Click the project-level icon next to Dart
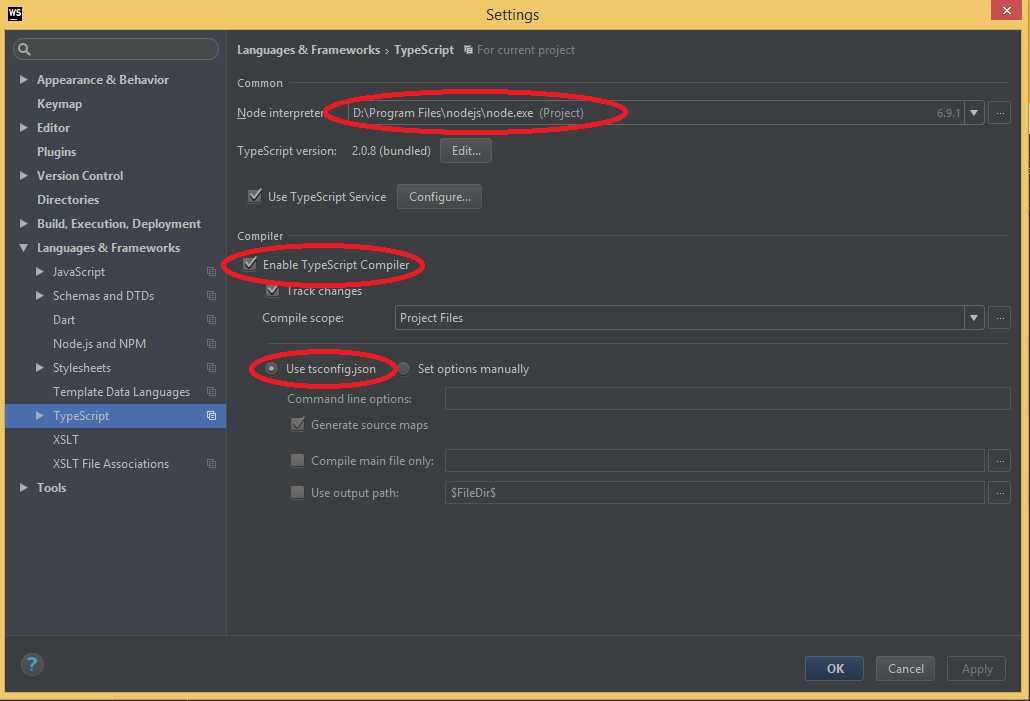Screen dimensions: 1030x701 212,319
